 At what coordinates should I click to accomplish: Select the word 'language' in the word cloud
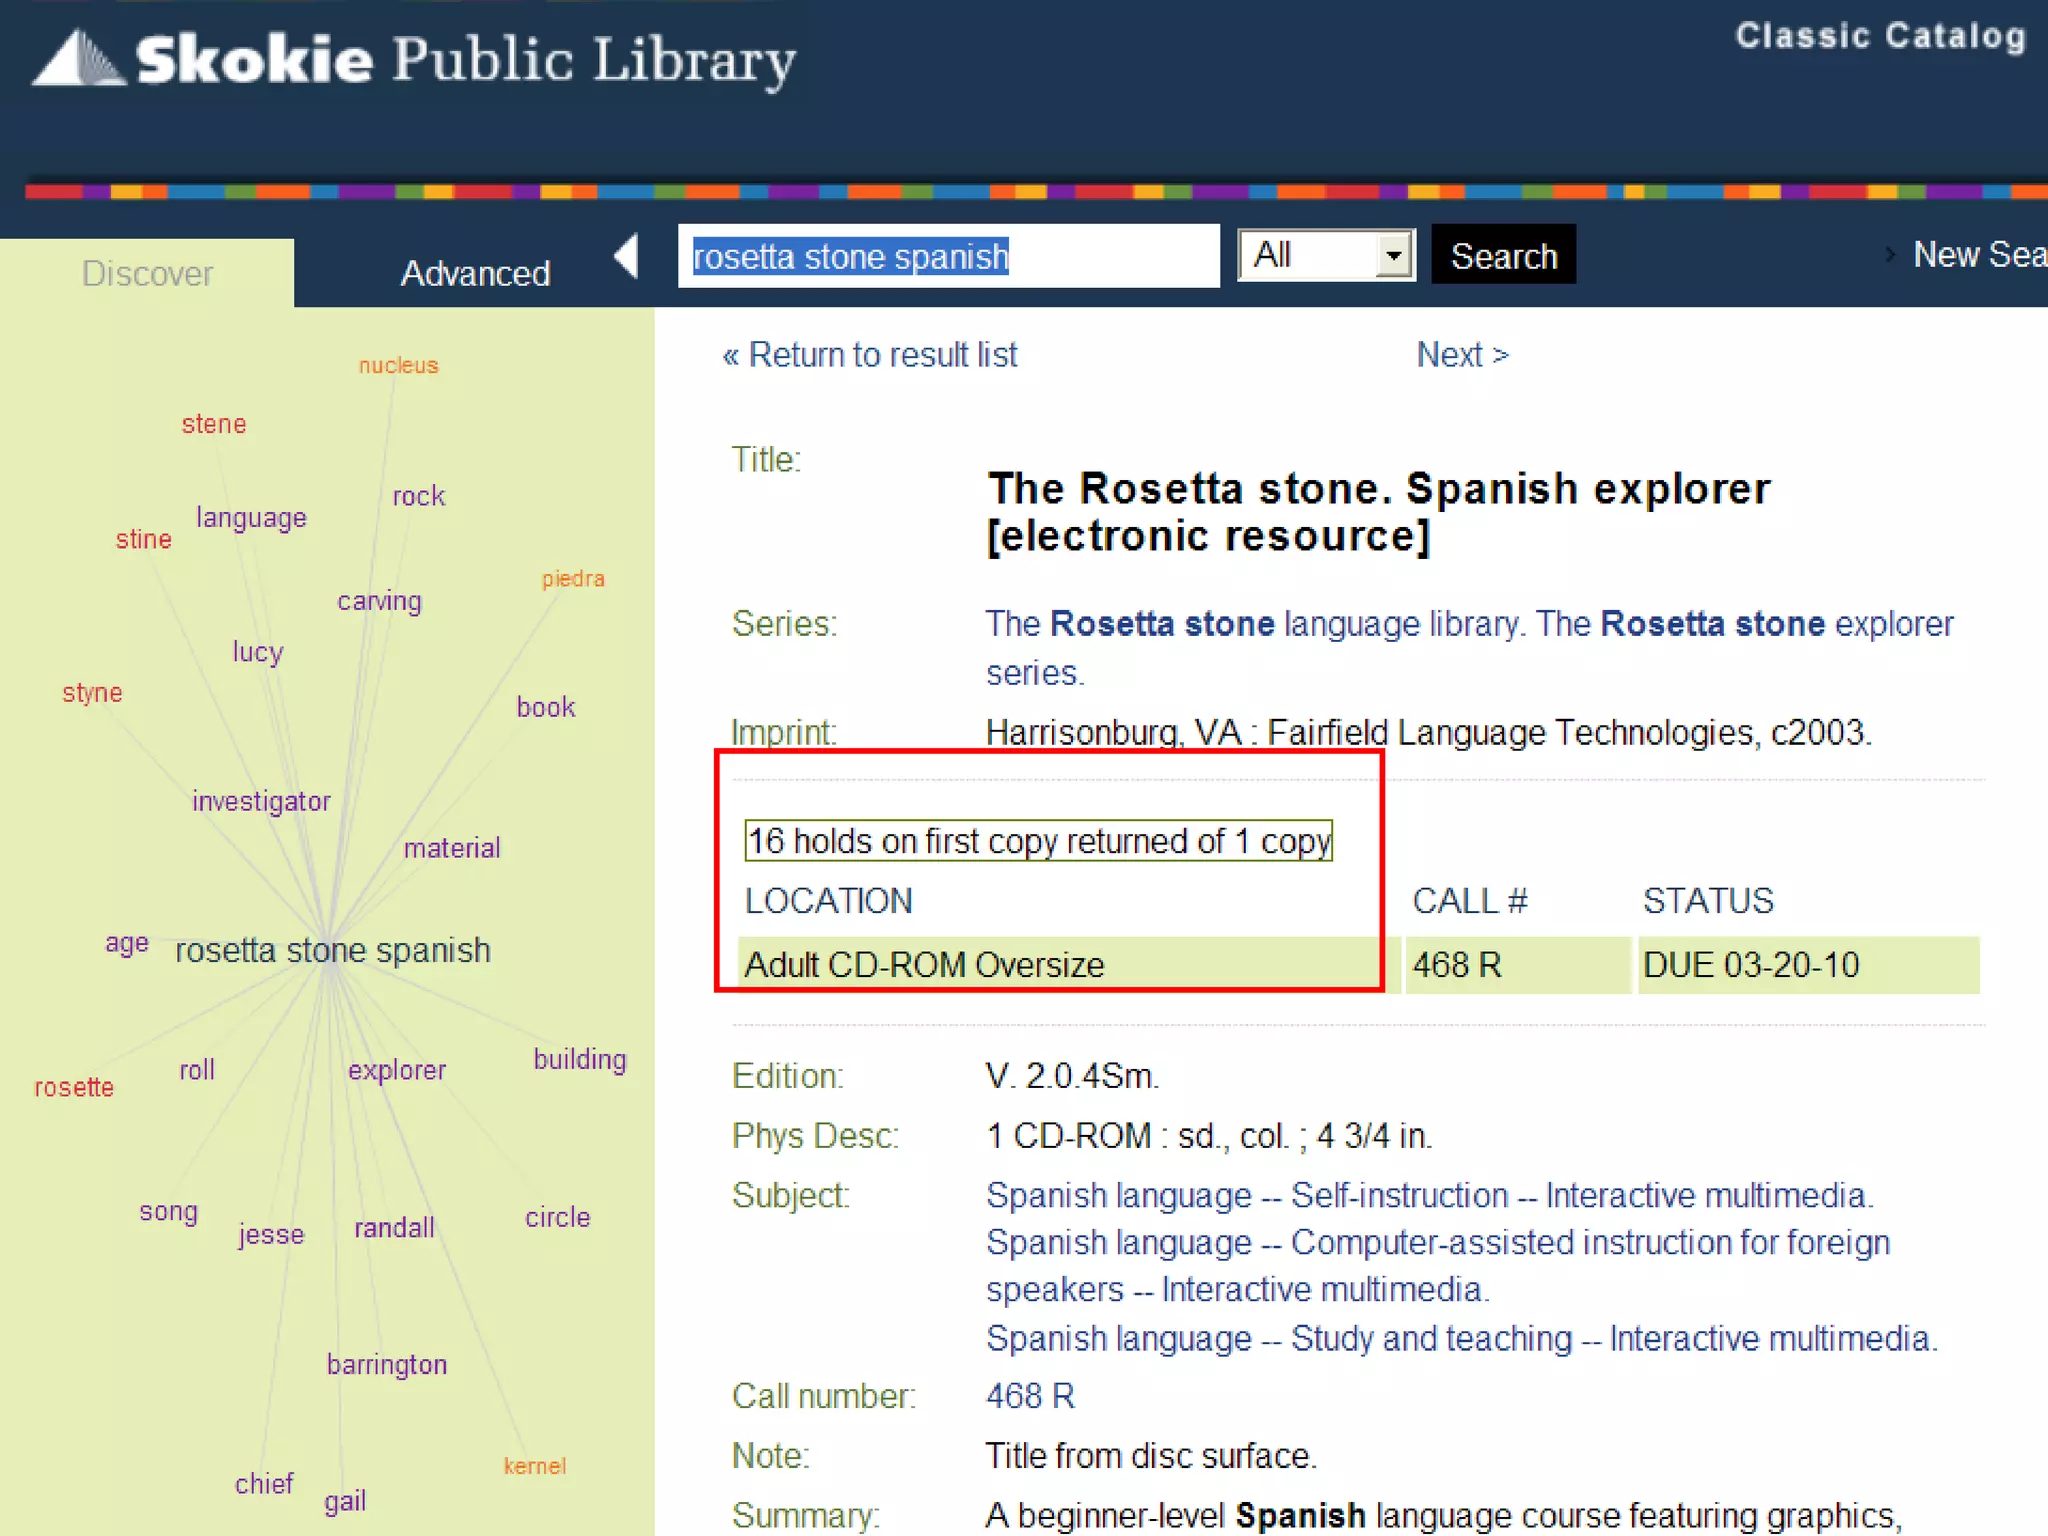click(251, 518)
